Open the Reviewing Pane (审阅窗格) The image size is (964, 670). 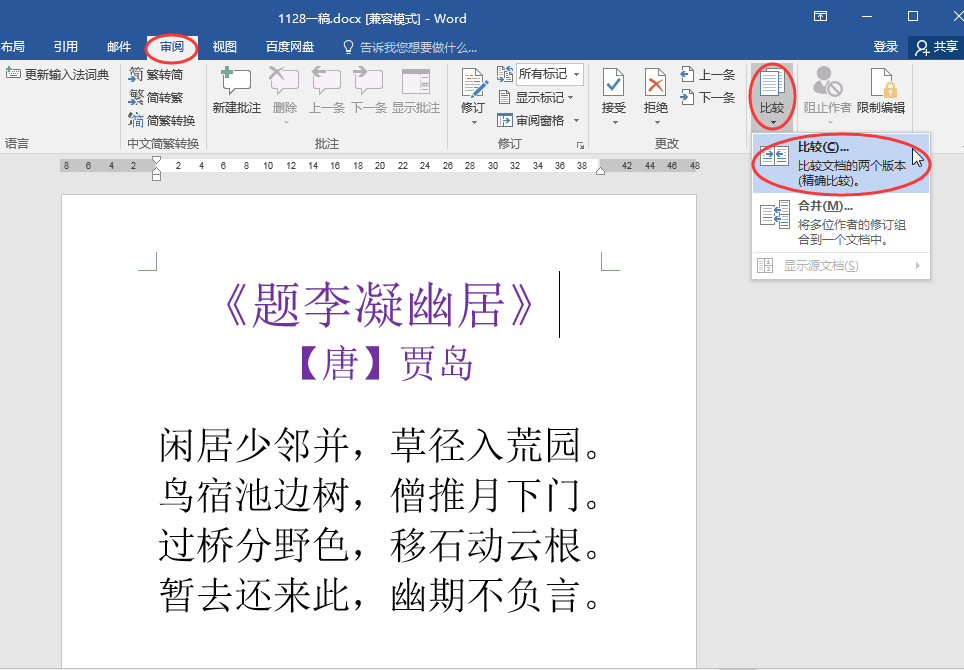click(531, 120)
